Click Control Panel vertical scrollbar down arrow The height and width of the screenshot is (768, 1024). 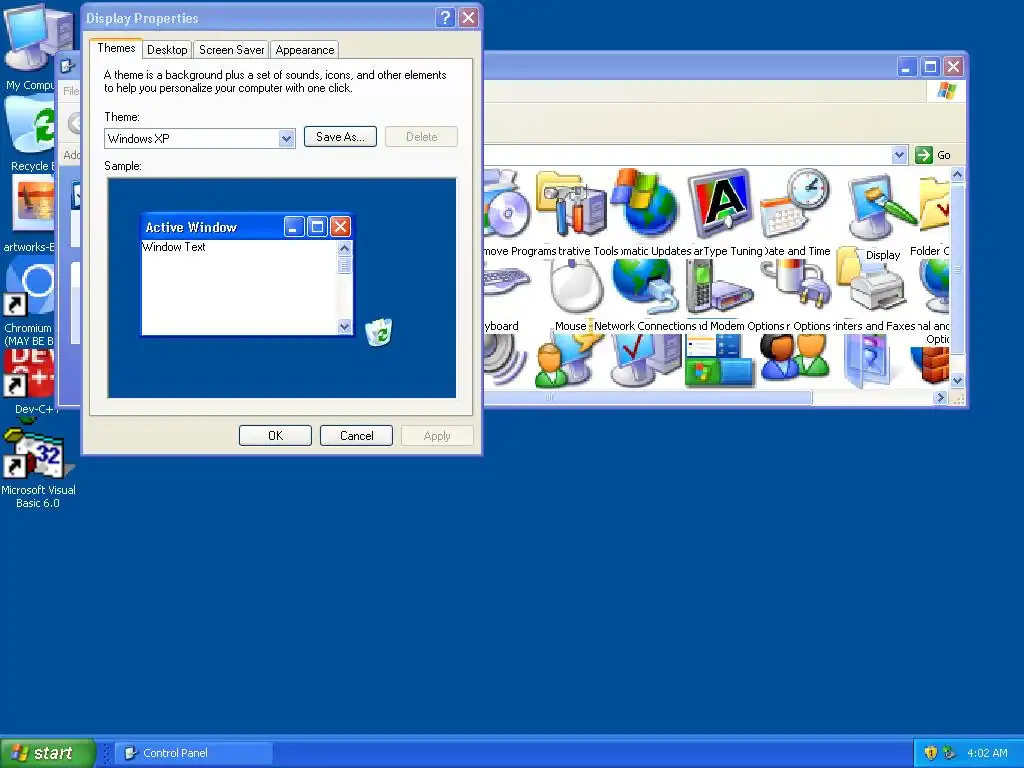coord(957,380)
